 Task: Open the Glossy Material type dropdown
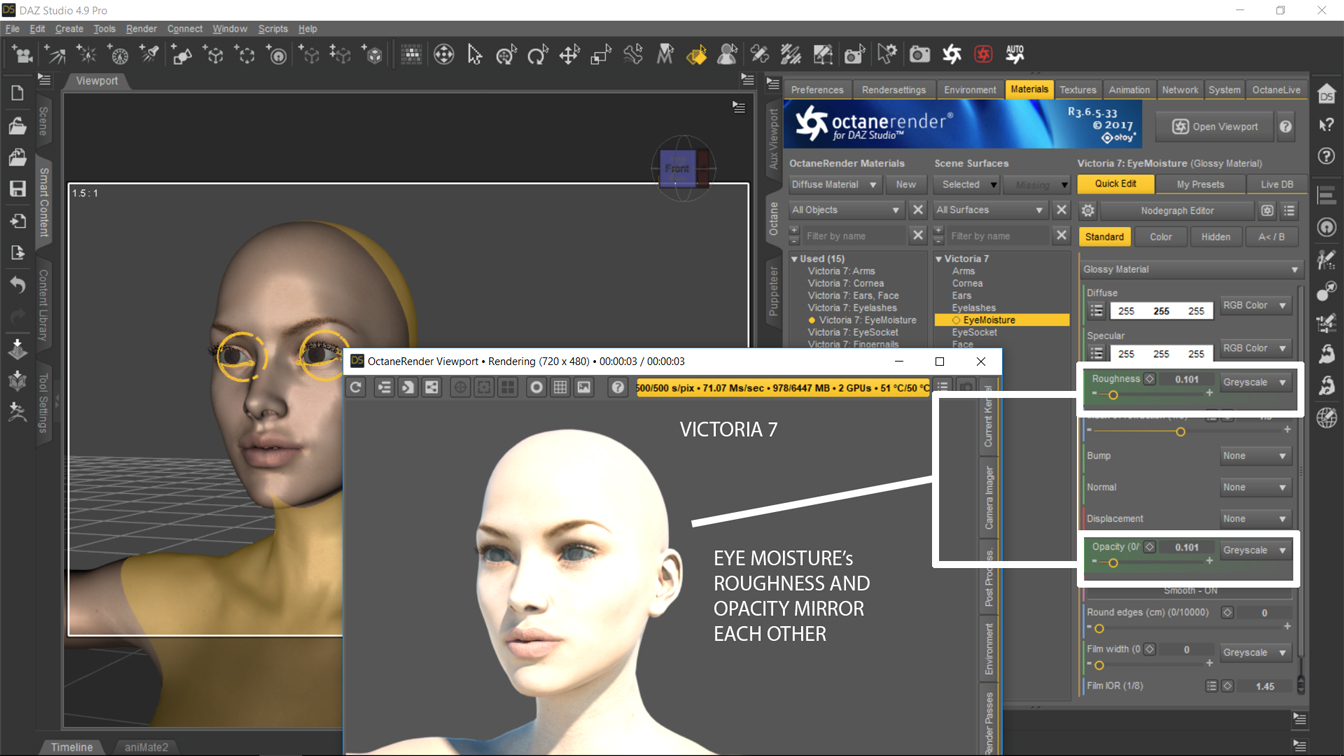point(1190,270)
